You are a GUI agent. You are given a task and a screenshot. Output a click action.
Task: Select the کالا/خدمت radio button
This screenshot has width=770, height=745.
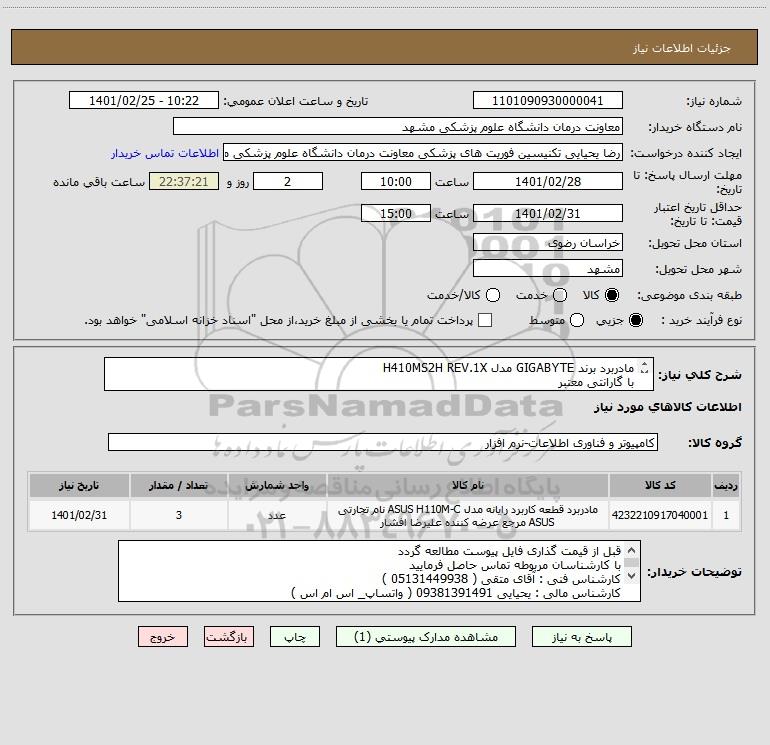click(x=493, y=295)
